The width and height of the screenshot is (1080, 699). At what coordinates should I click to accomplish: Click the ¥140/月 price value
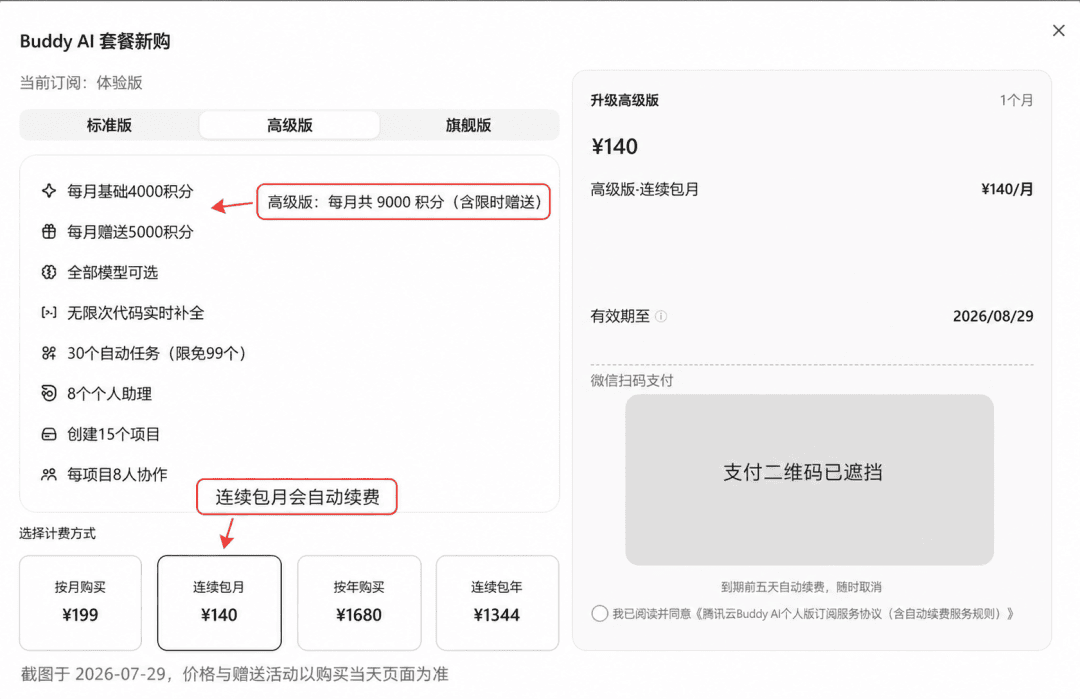pyautogui.click(x=1007, y=189)
